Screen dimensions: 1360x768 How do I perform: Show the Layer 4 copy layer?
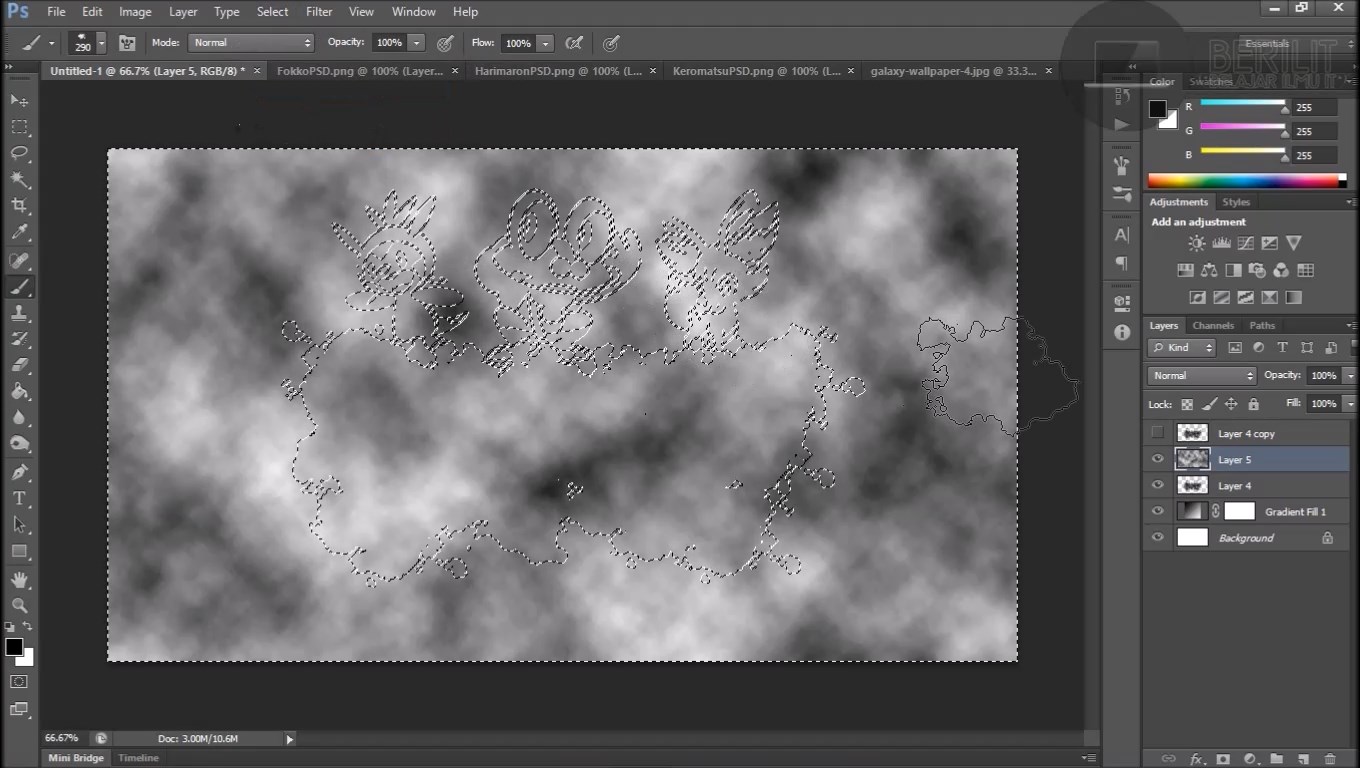coord(1158,433)
